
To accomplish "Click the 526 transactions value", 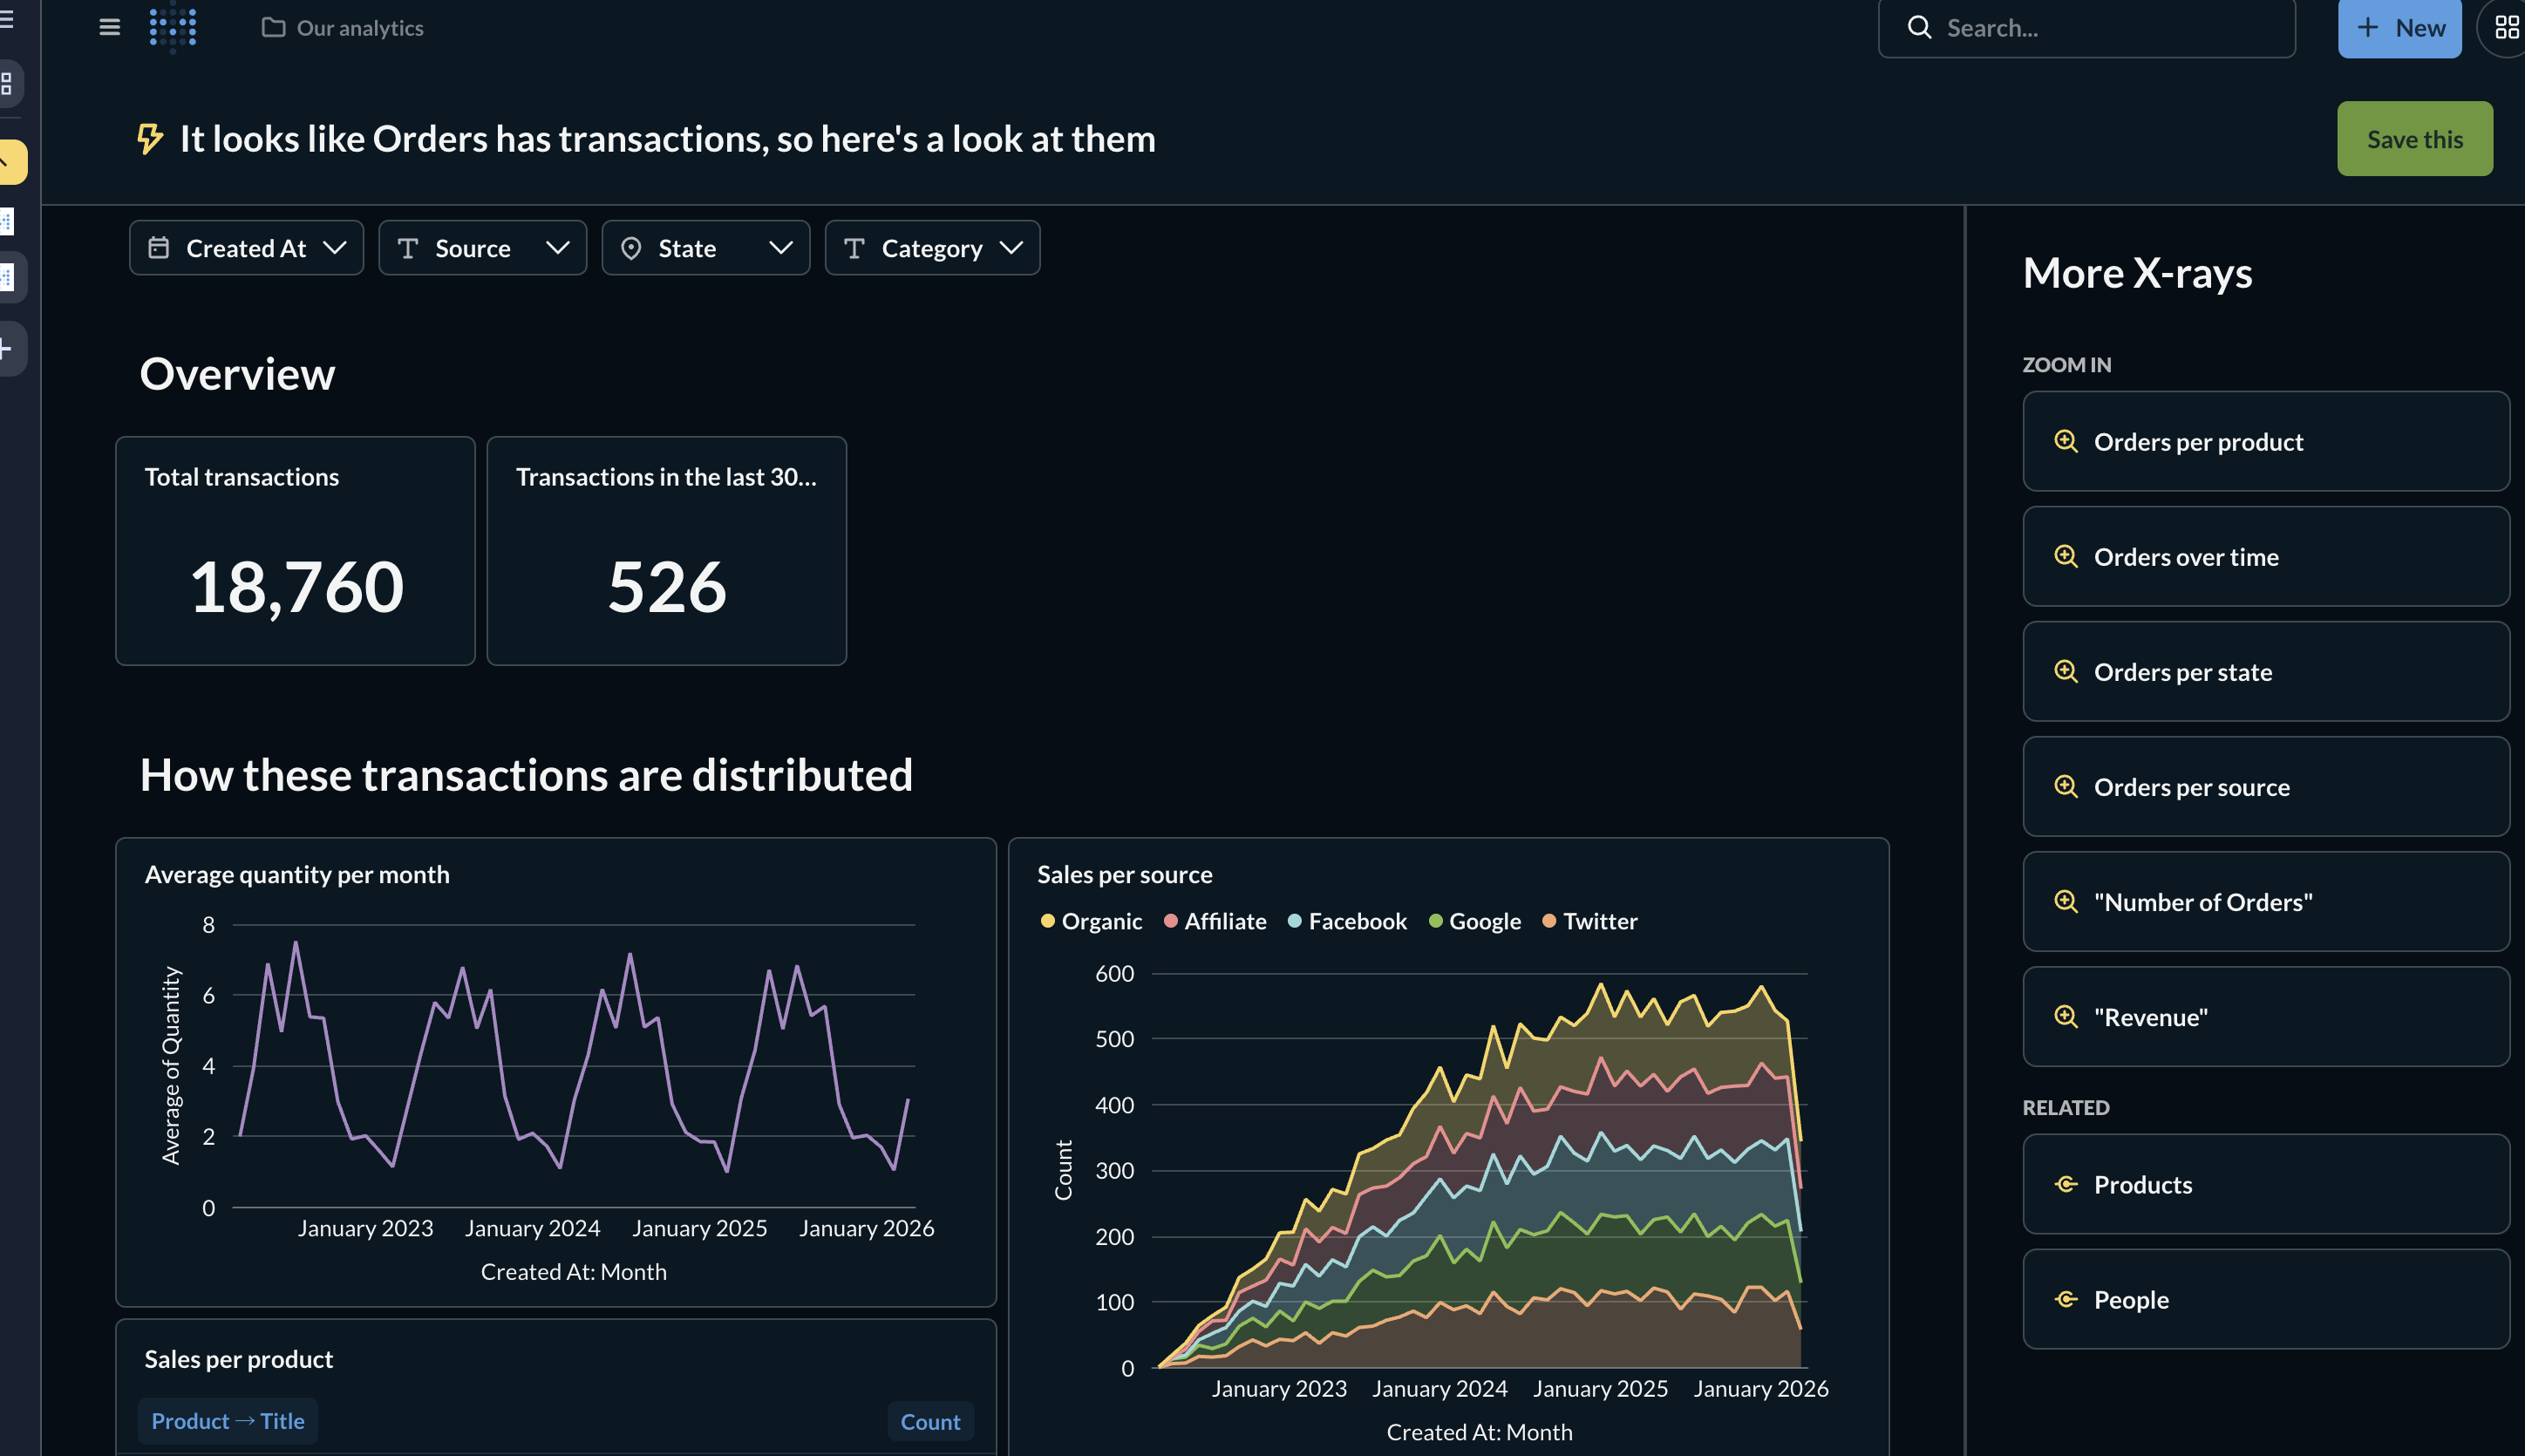I will tap(667, 586).
